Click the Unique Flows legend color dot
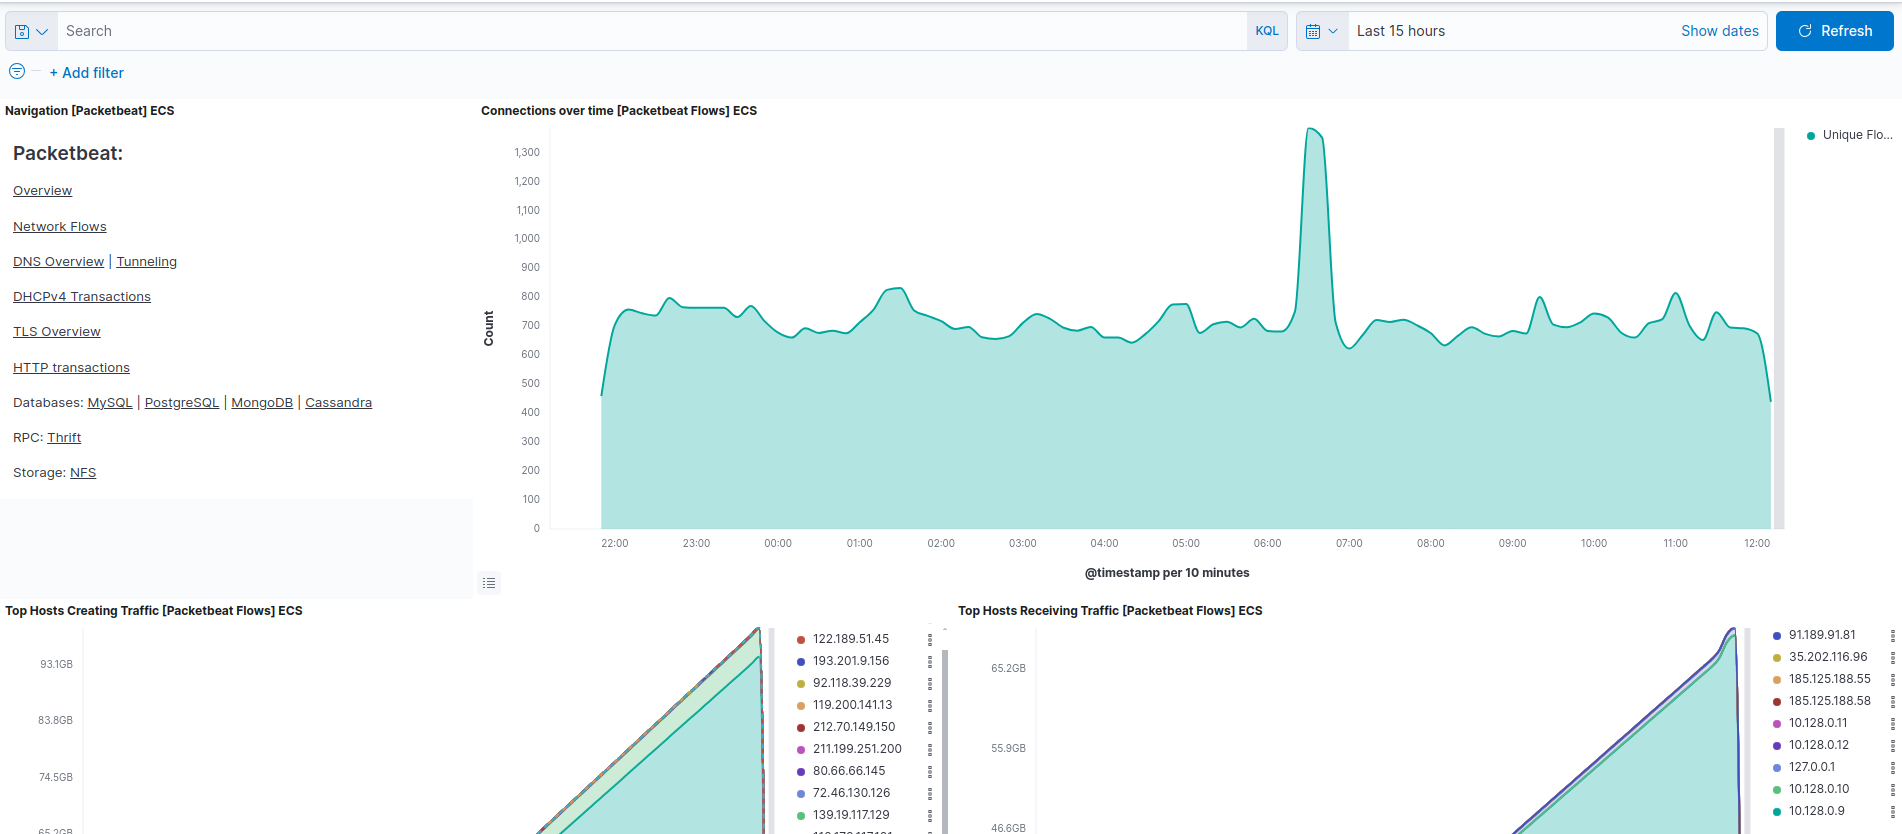 (x=1811, y=136)
